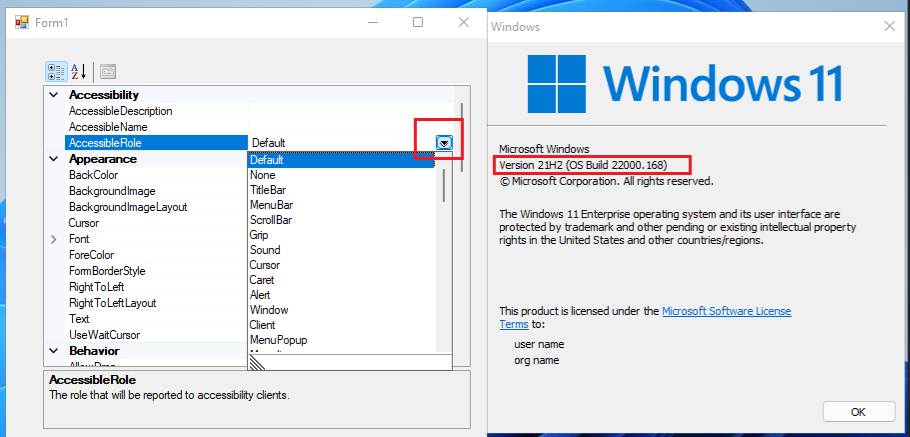Select the FormBorderStyle property row
Image resolution: width=910 pixels, height=437 pixels.
click(x=157, y=271)
